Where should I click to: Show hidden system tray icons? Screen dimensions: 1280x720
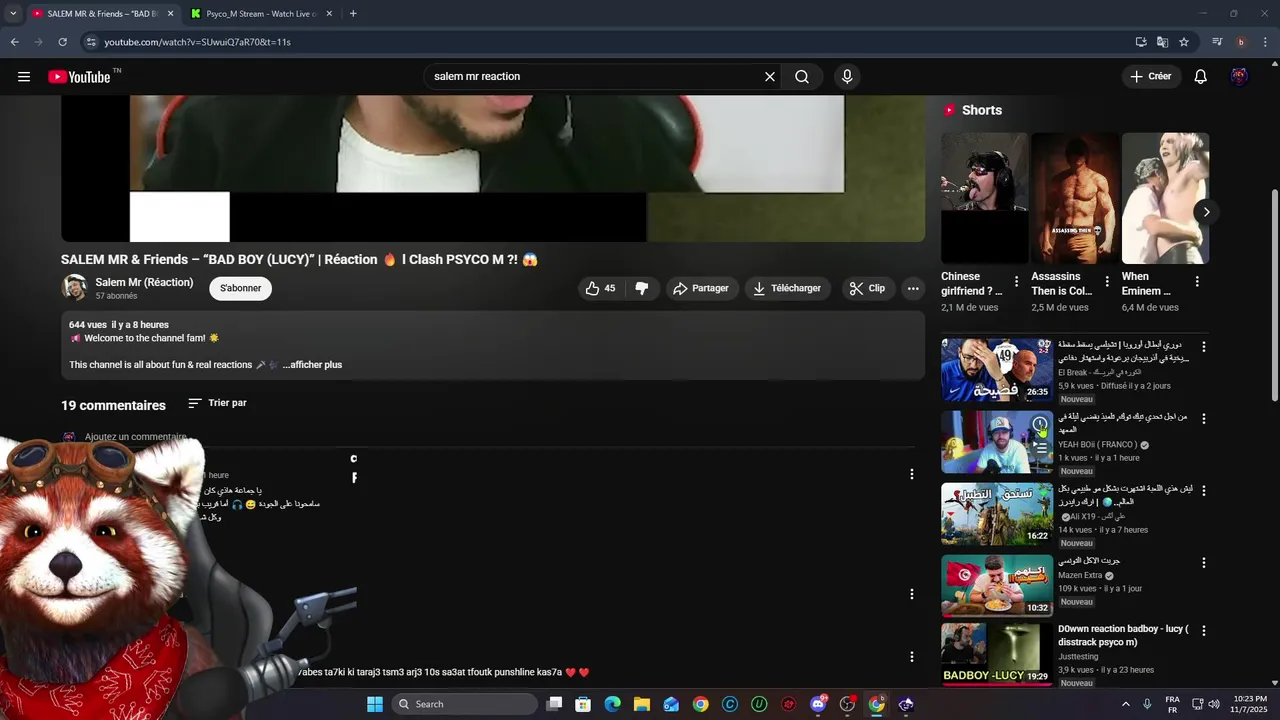[x=1125, y=704]
